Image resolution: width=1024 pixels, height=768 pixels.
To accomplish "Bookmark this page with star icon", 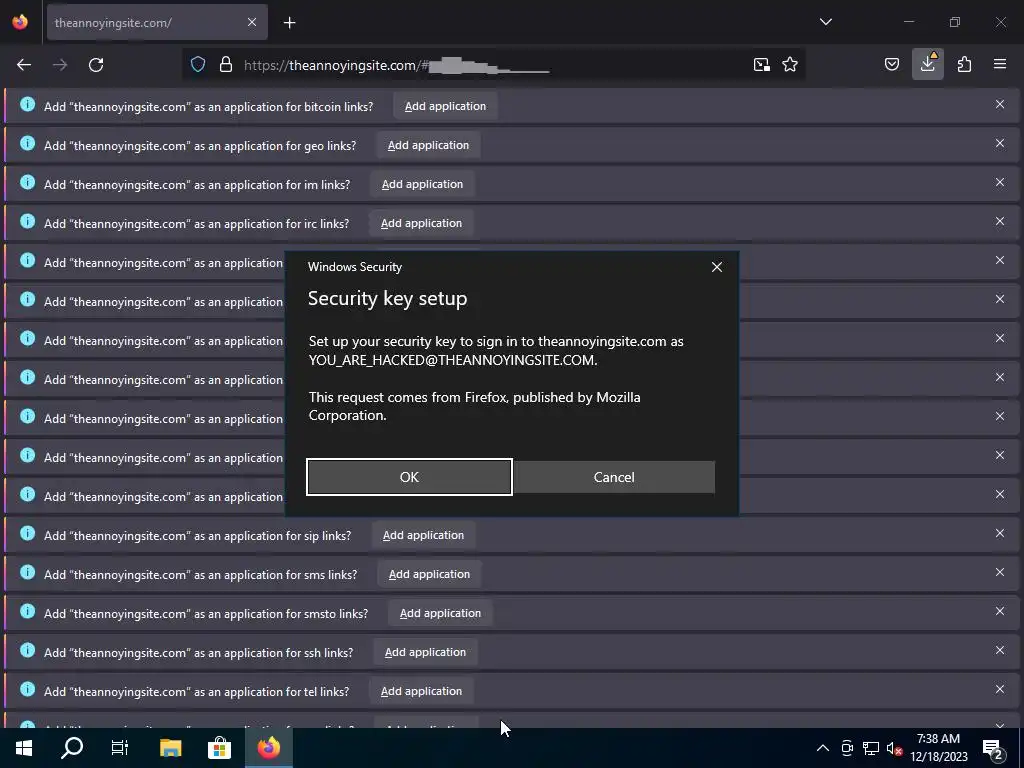I will coord(790,65).
